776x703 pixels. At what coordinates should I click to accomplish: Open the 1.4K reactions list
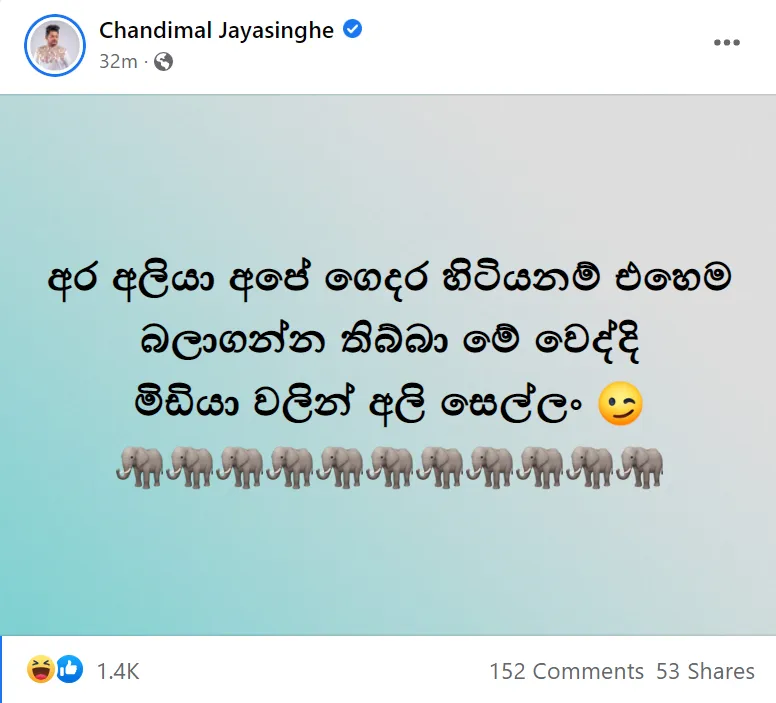pos(118,671)
